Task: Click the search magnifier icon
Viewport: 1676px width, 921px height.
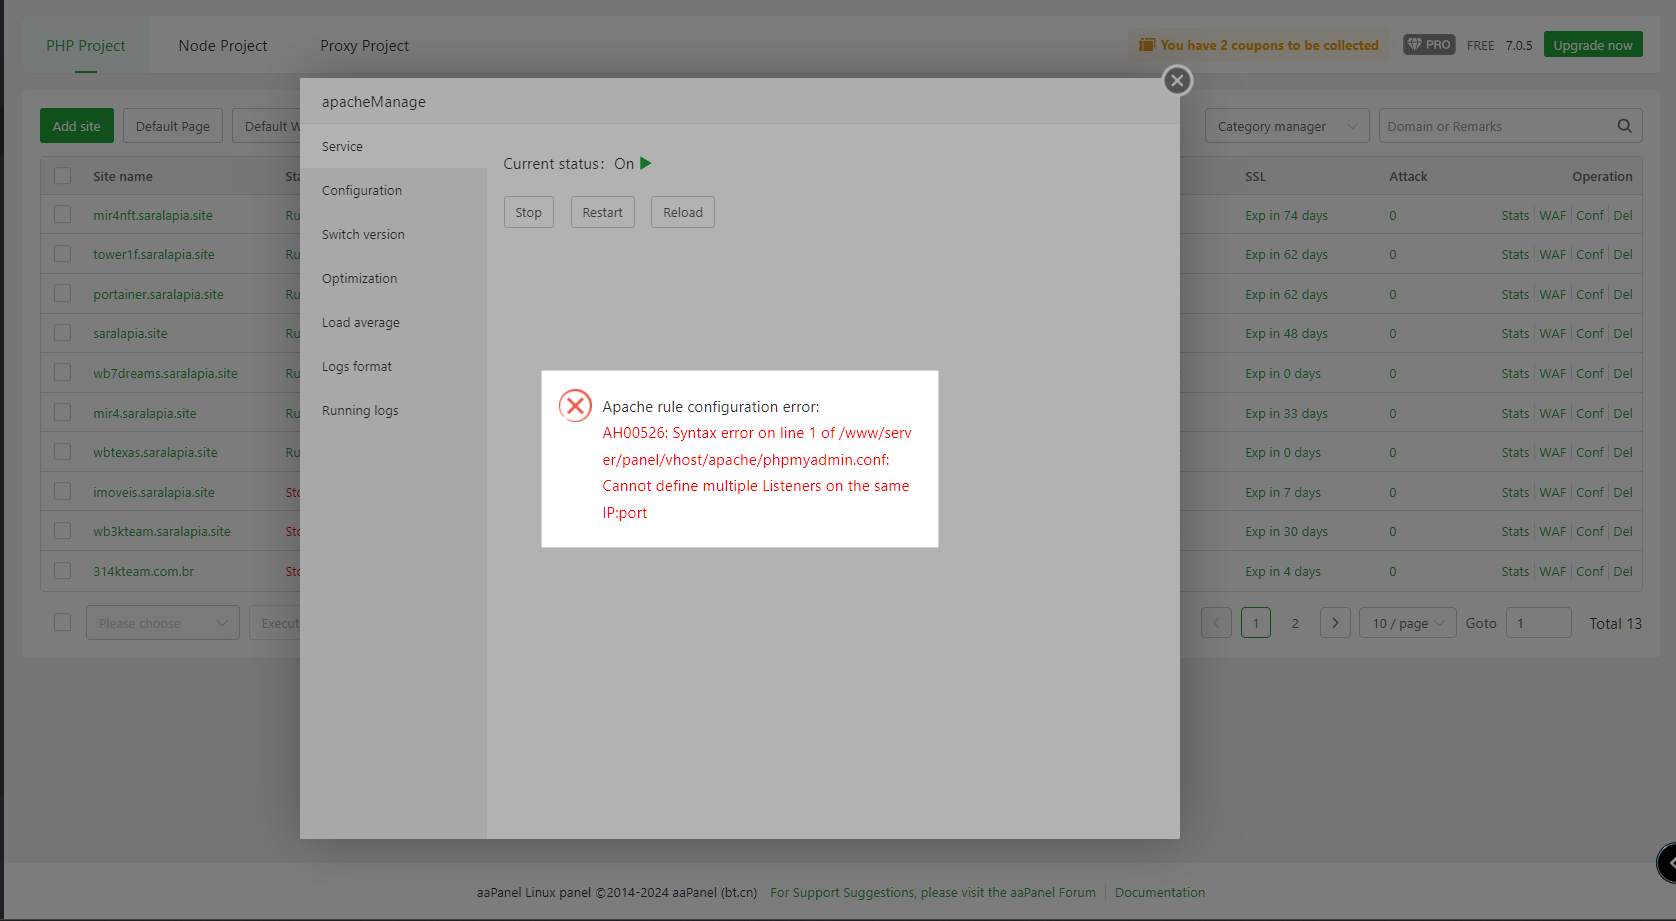Action: click(1624, 126)
